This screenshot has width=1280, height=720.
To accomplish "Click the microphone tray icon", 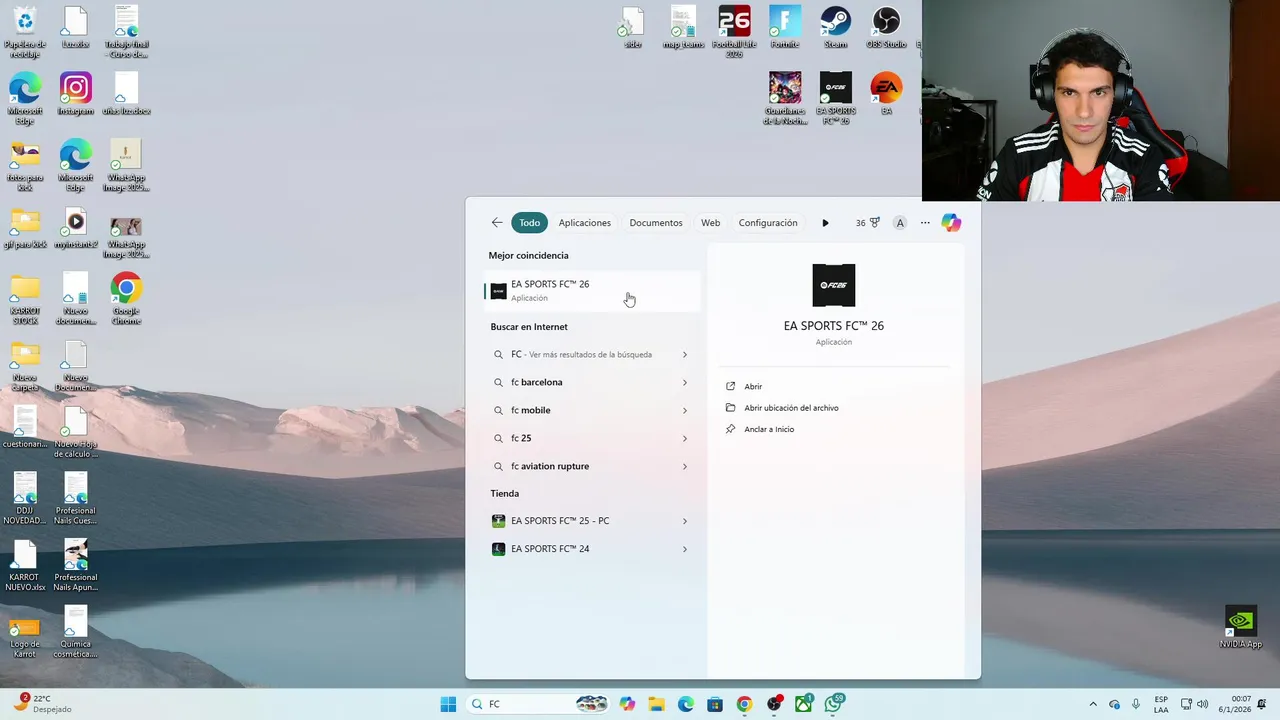I will pyautogui.click(x=1136, y=704).
